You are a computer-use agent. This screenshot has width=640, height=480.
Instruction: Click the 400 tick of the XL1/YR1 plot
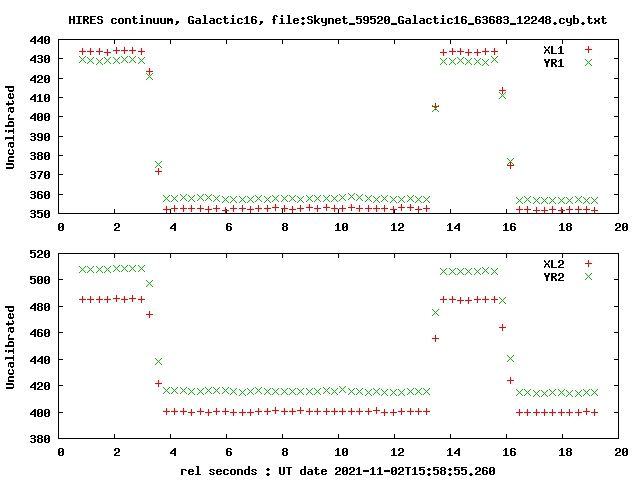click(40, 117)
